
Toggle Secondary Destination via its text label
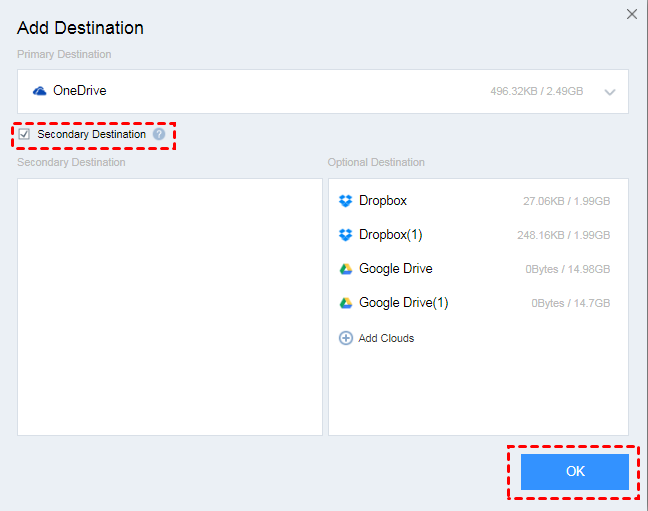point(91,134)
